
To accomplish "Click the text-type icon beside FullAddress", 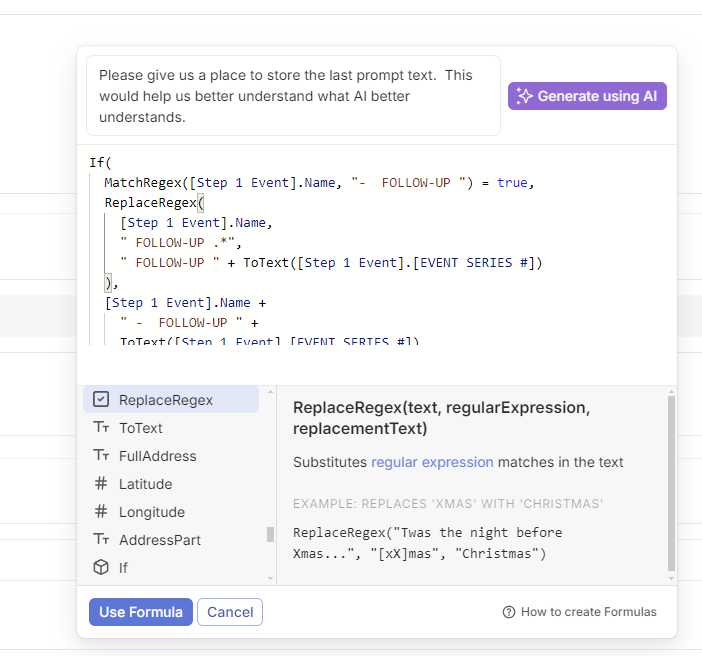I will point(101,456).
